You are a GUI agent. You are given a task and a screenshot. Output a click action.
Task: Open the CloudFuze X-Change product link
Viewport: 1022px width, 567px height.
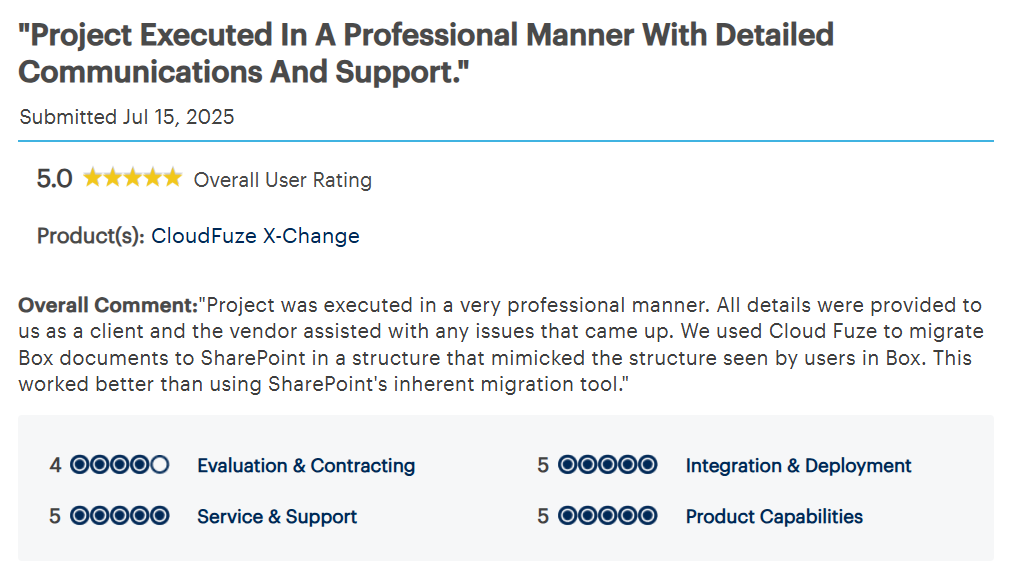coord(255,236)
